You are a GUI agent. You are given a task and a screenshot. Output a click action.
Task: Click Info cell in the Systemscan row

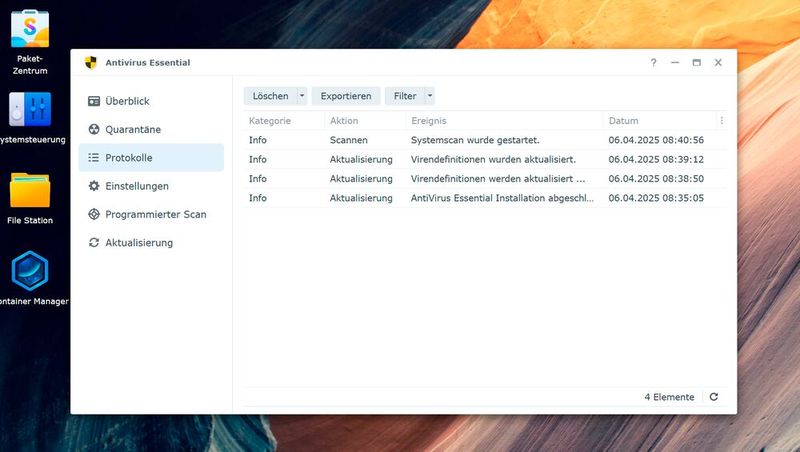[x=258, y=140]
